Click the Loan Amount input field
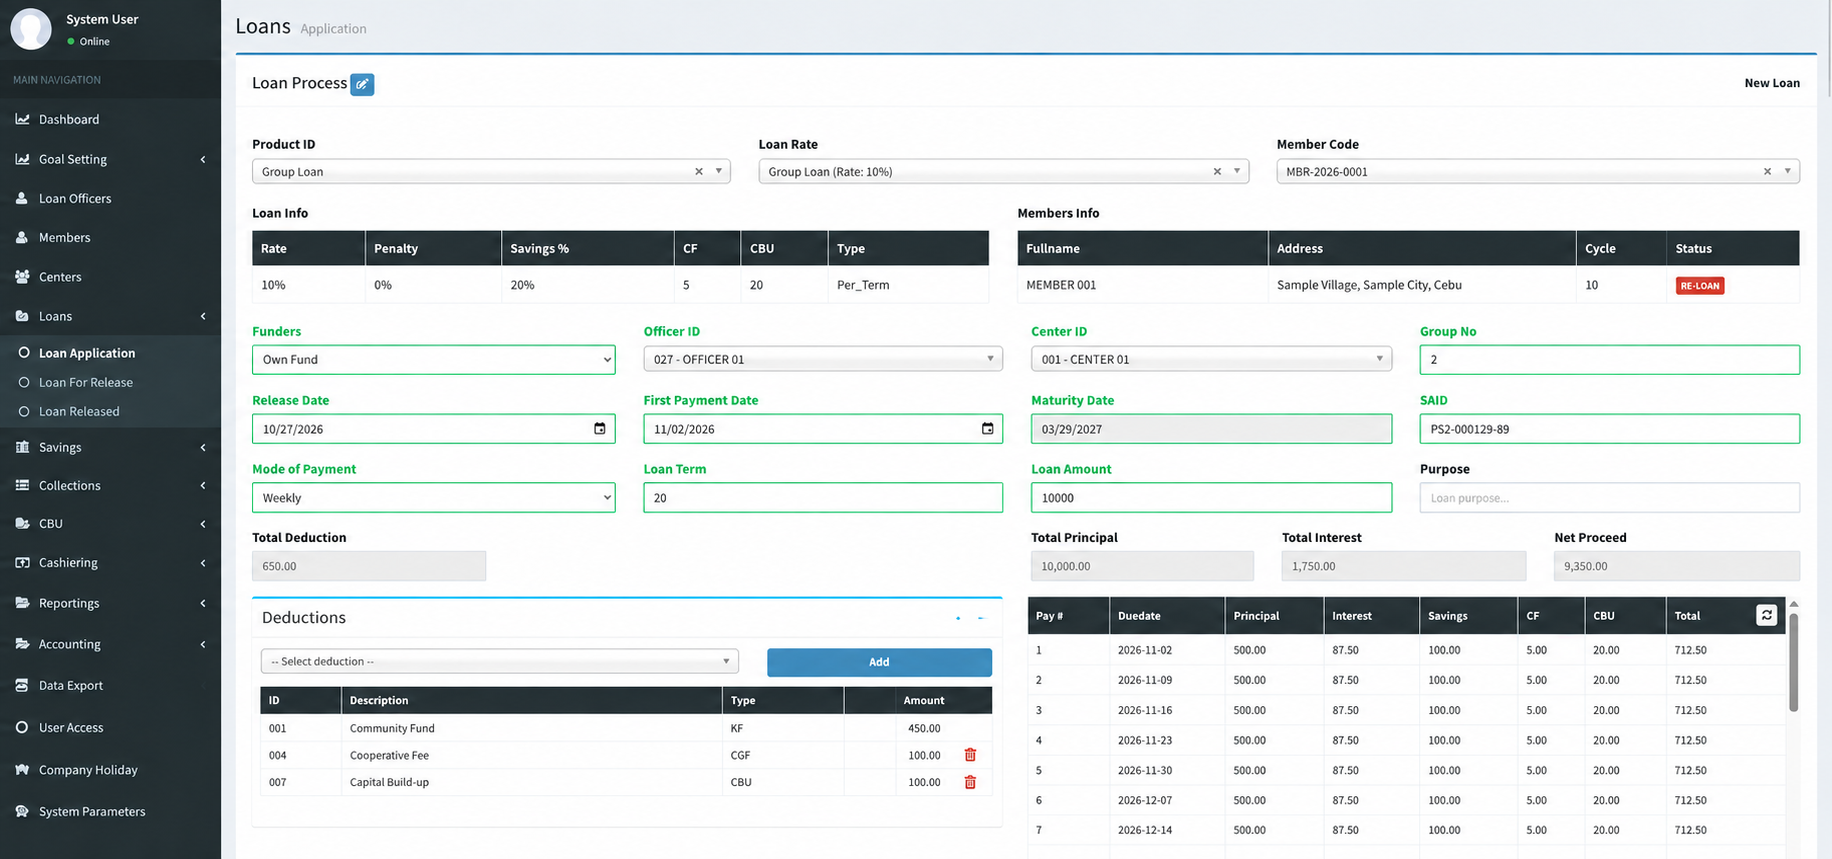Viewport: 1832px width, 859px height. [1211, 498]
